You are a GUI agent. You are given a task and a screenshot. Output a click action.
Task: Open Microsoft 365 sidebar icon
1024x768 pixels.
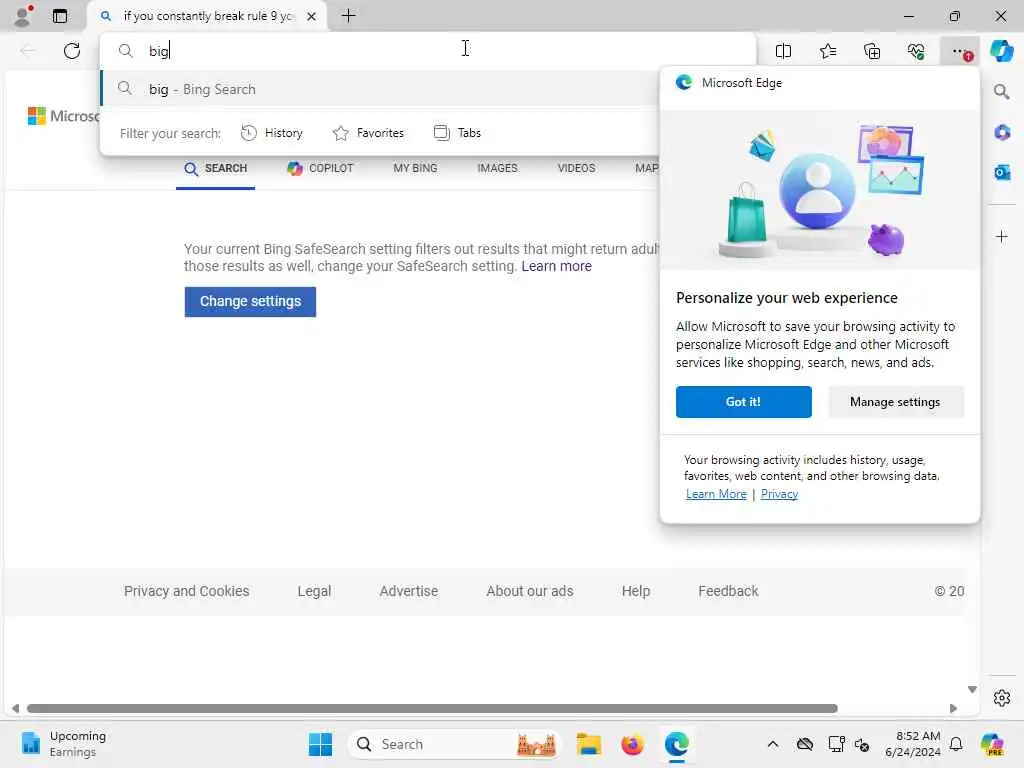click(1002, 133)
